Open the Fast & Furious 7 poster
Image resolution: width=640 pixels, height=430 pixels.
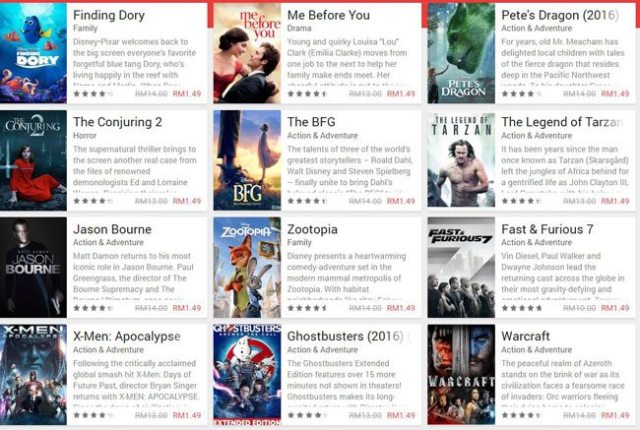click(x=461, y=267)
